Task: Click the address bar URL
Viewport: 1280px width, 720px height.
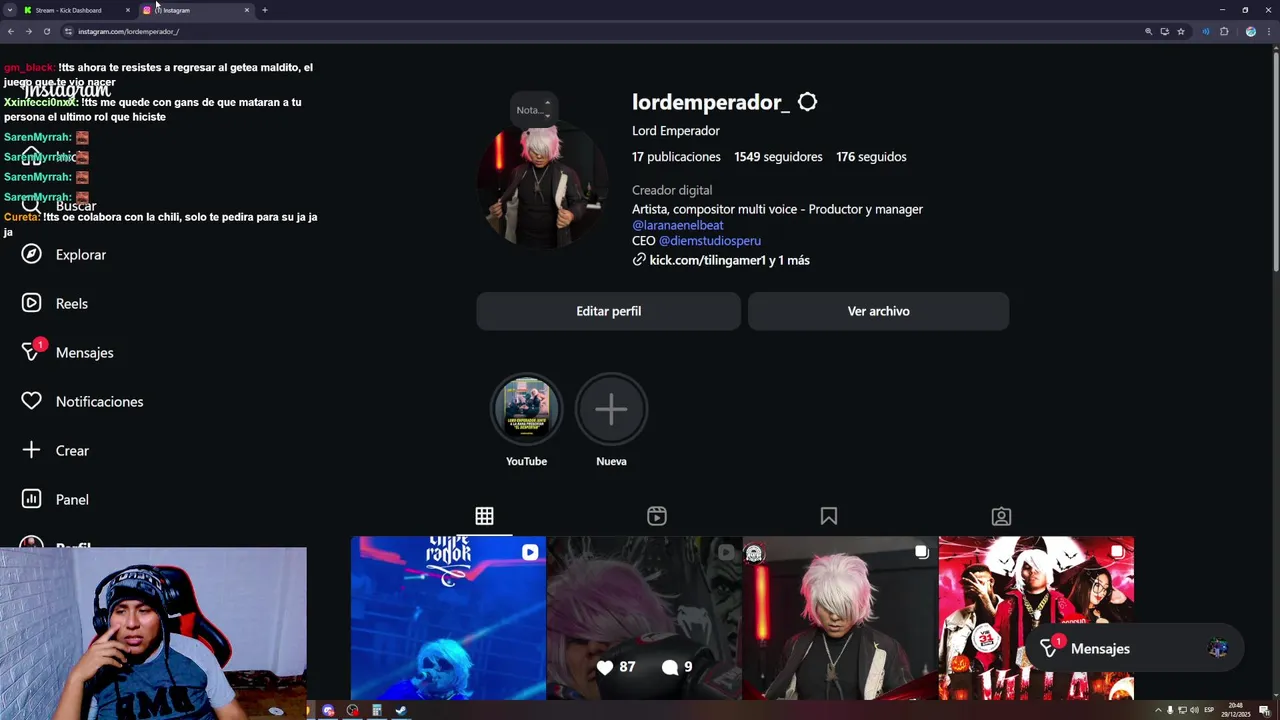Action: [129, 32]
